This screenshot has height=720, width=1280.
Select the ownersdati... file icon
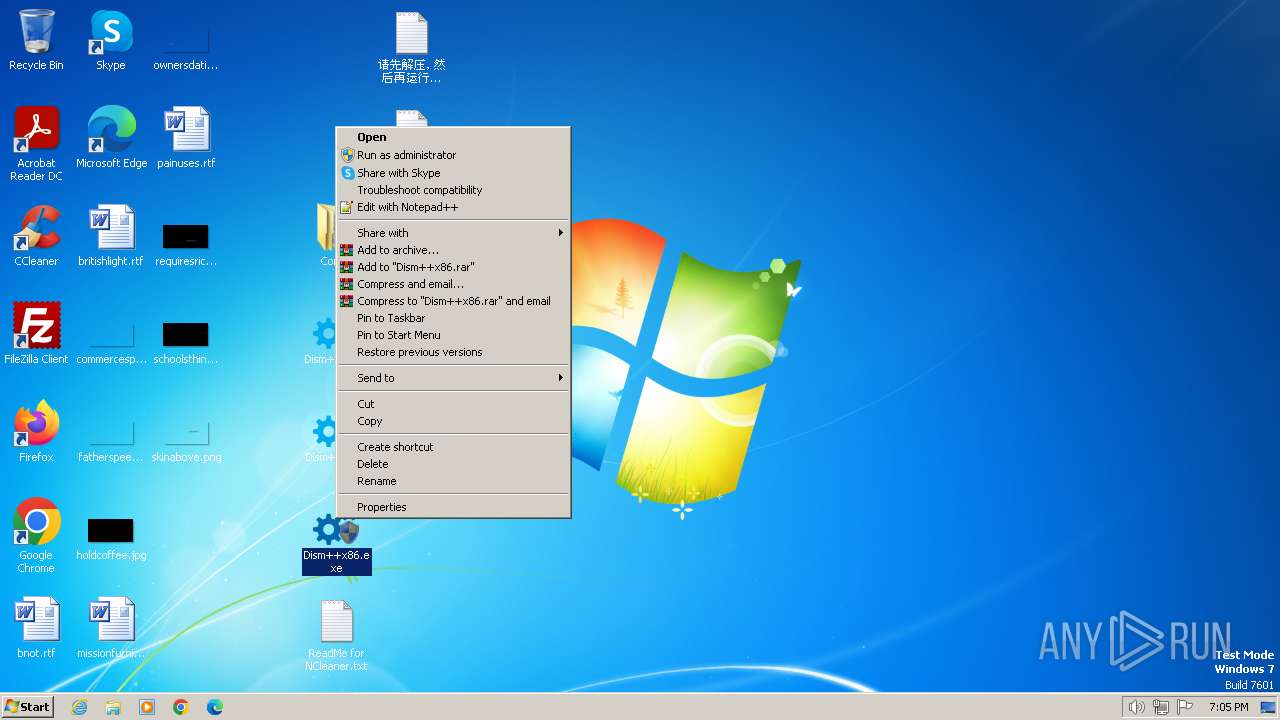tap(186, 48)
